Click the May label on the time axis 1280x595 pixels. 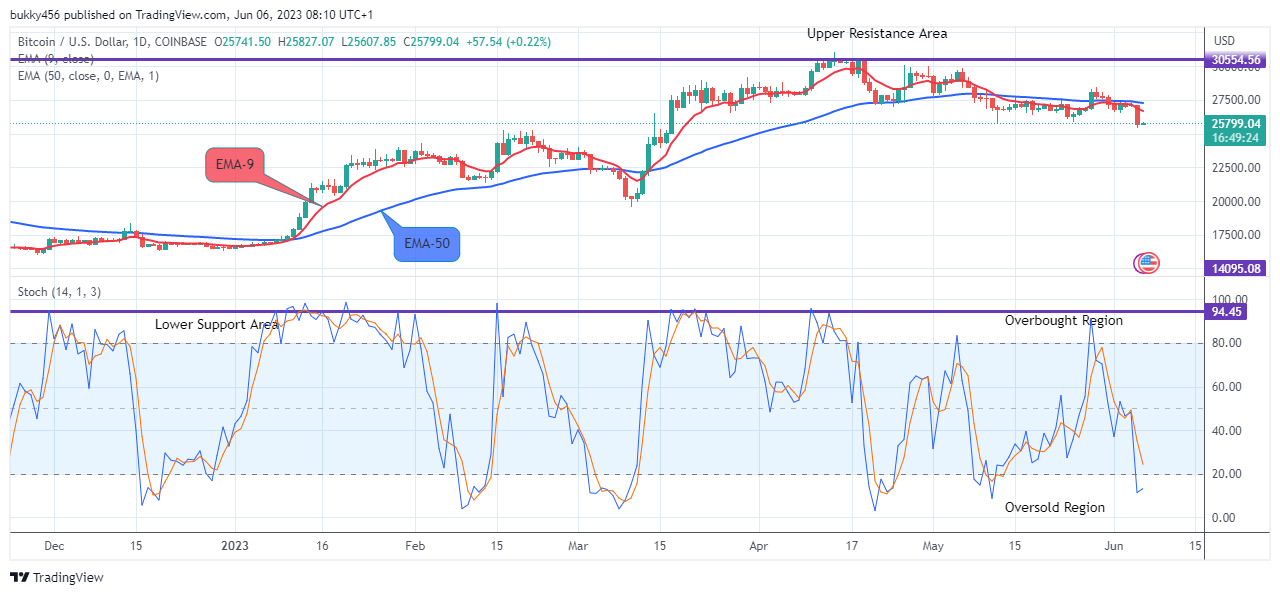point(933,545)
